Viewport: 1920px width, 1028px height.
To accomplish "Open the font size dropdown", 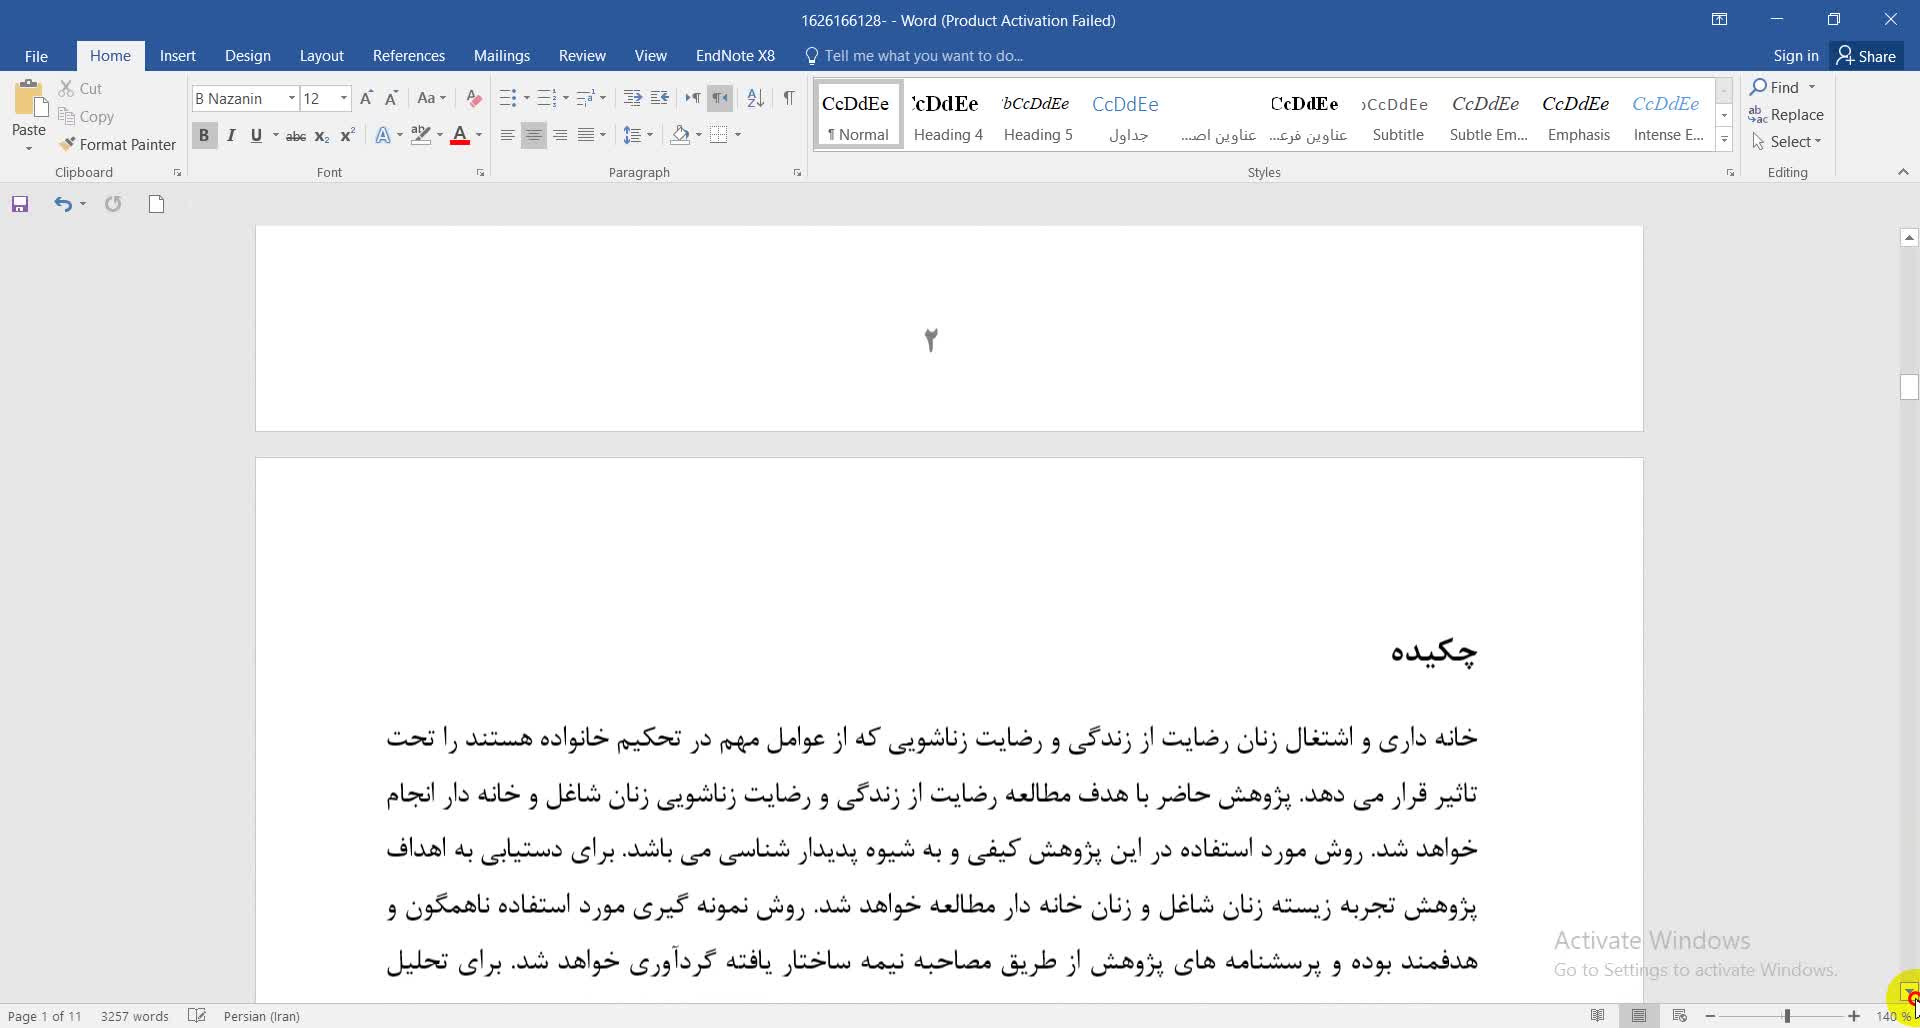I will coord(343,98).
